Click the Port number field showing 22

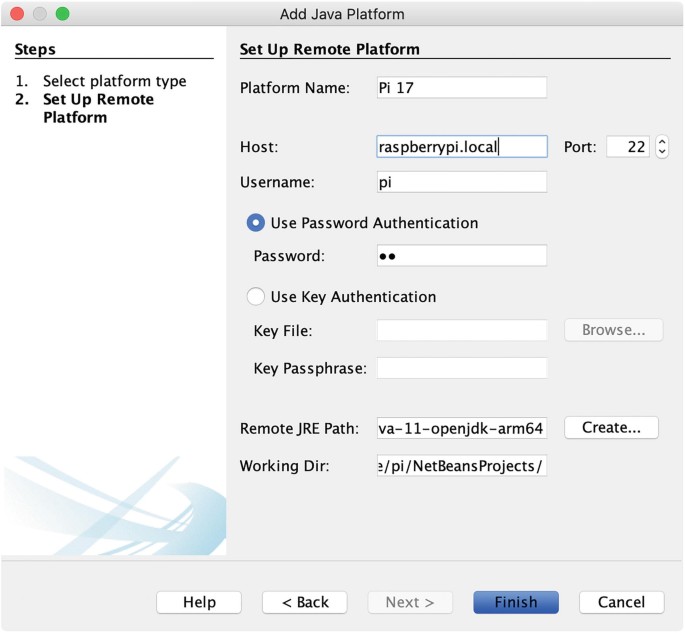click(628, 146)
